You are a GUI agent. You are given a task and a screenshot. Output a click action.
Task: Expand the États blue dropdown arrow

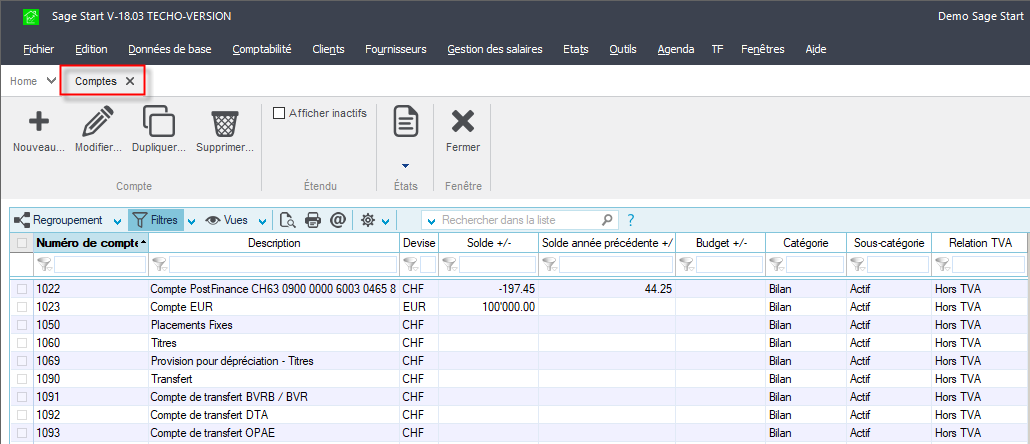(x=405, y=165)
